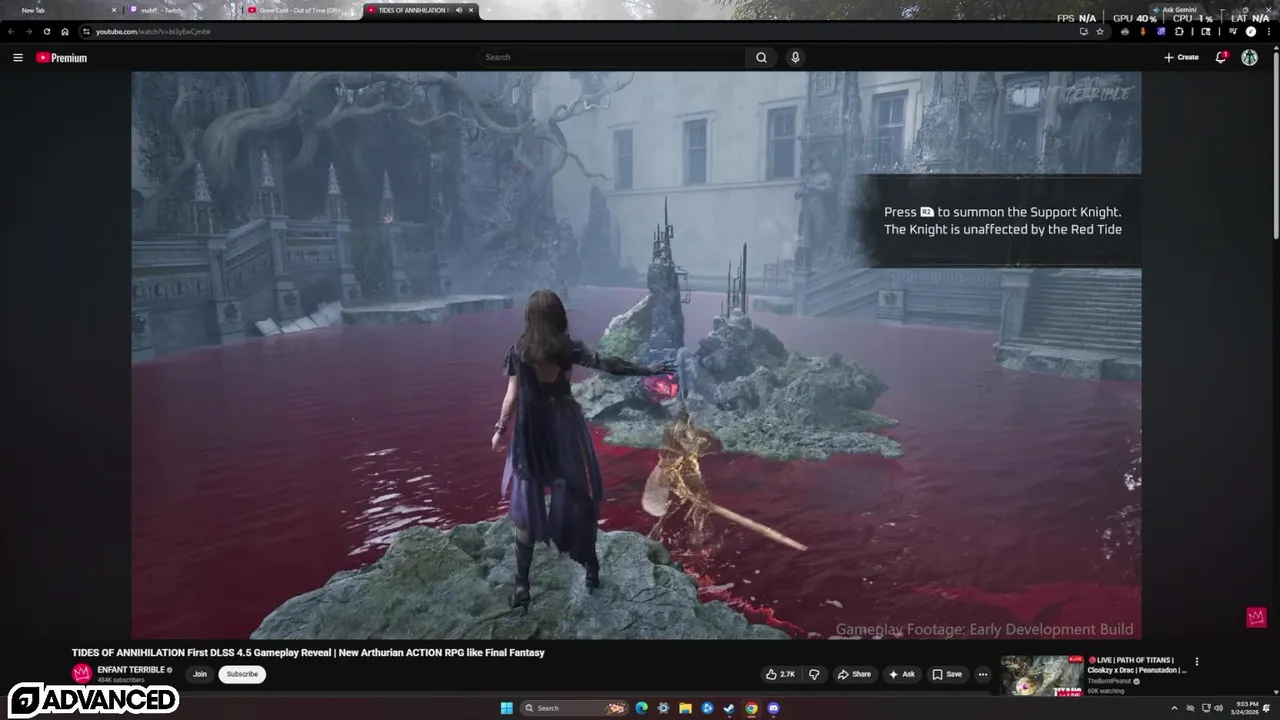Switch to Chrome on the taskbar
The width and height of the screenshot is (1280, 720).
point(751,708)
